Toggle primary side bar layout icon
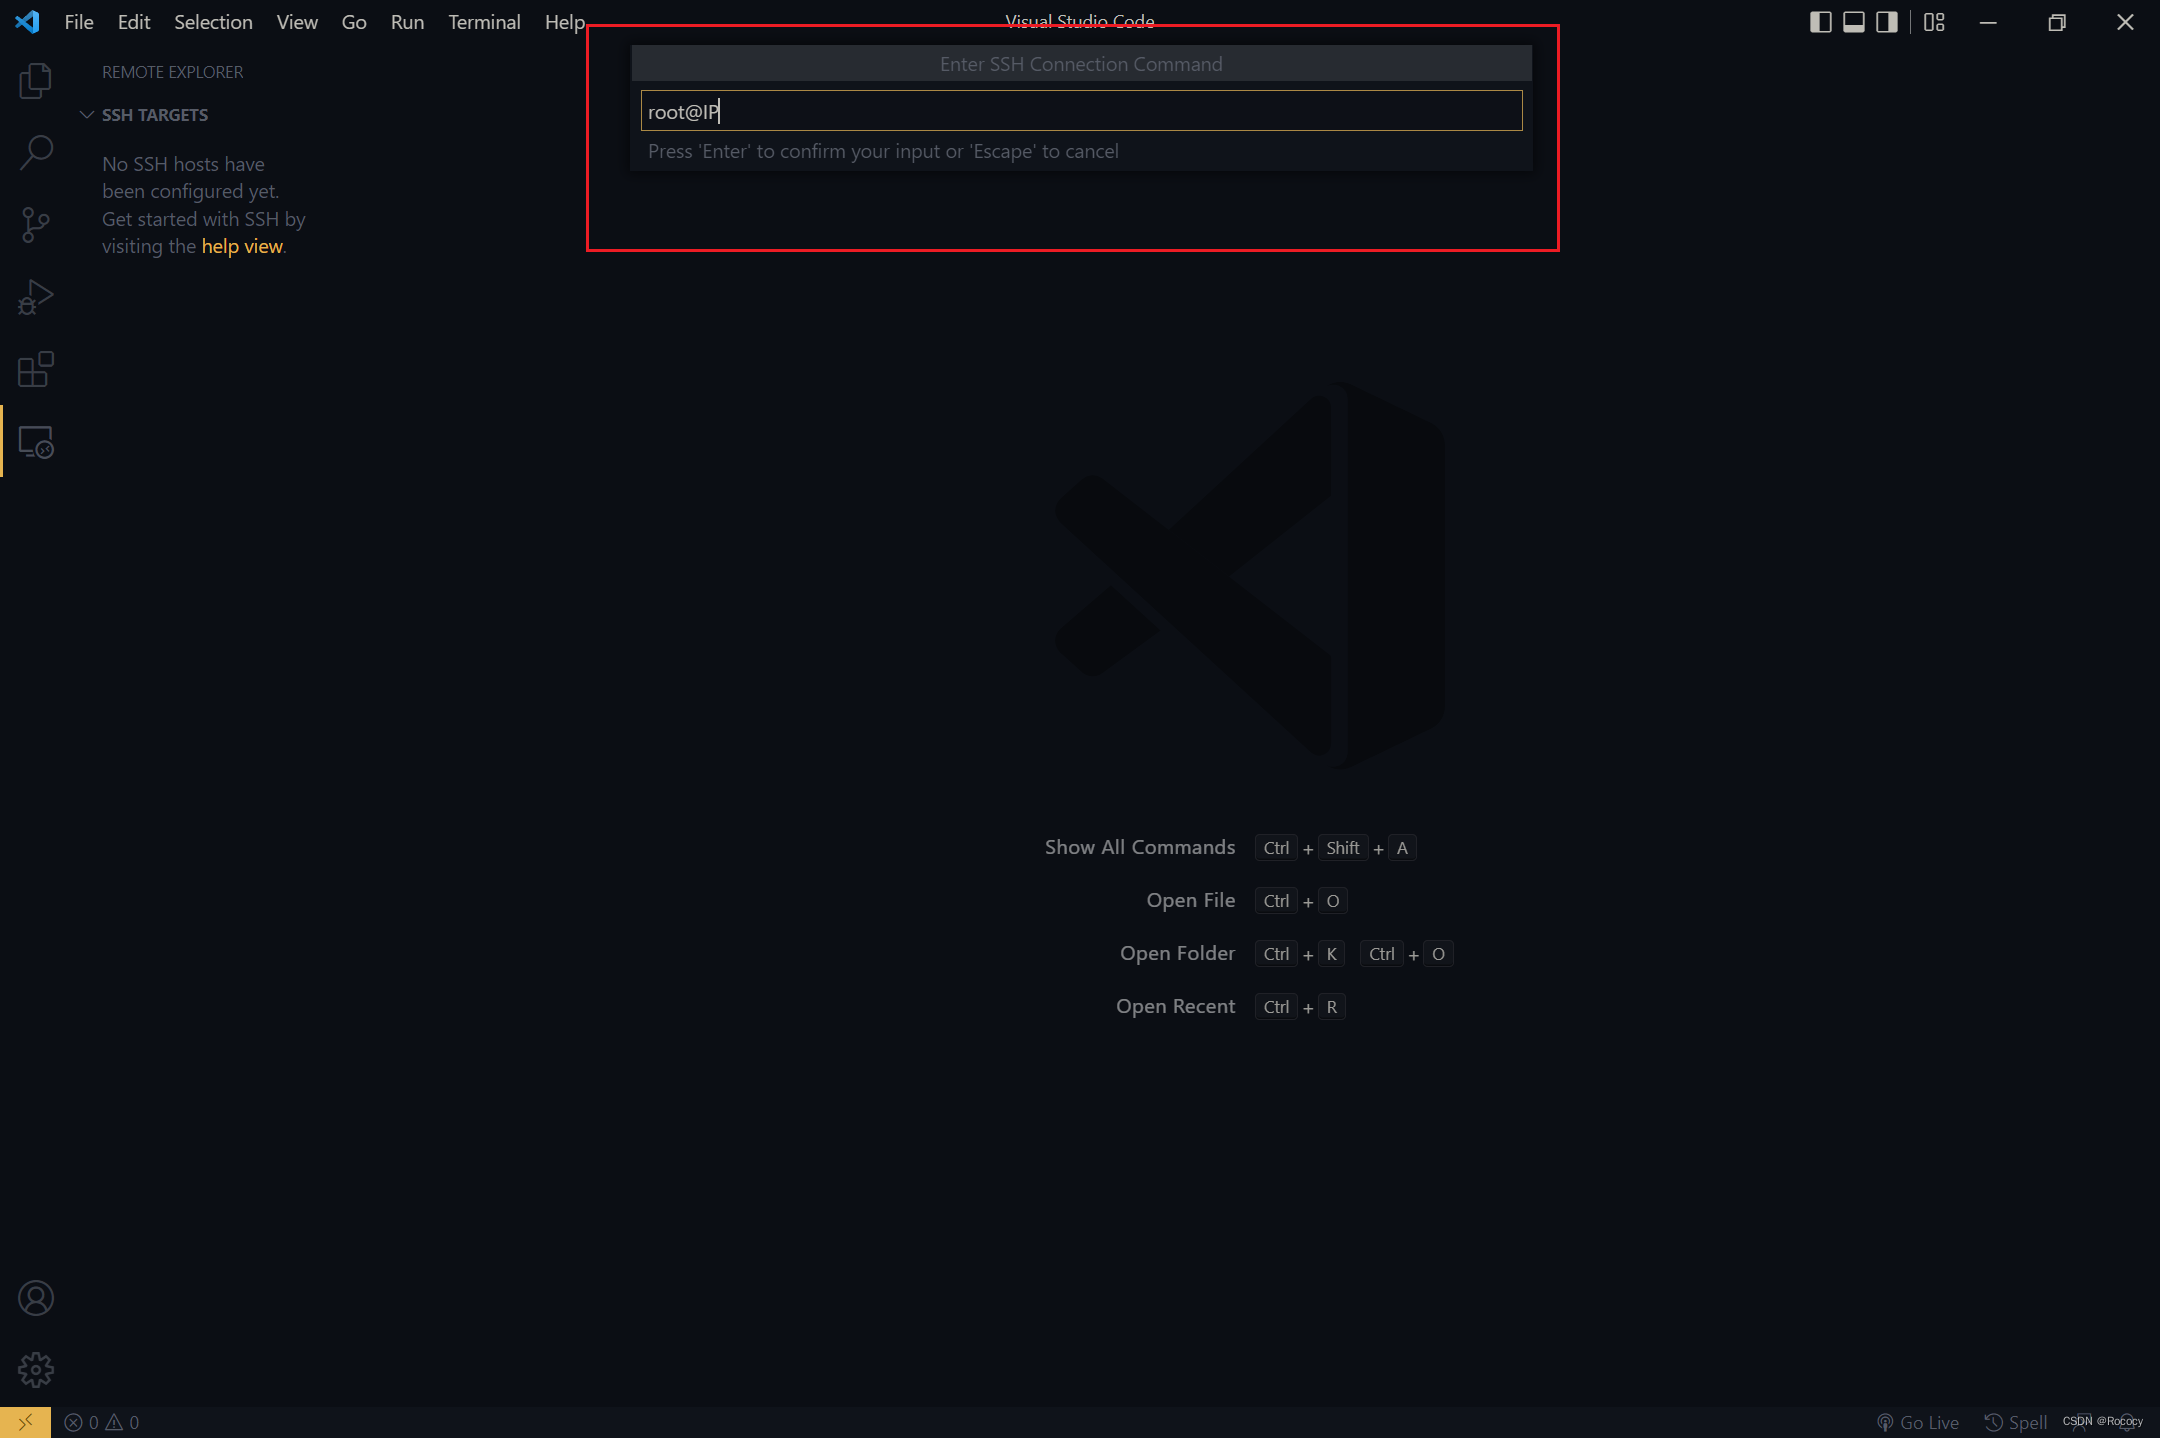Image resolution: width=2160 pixels, height=1438 pixels. click(1821, 22)
